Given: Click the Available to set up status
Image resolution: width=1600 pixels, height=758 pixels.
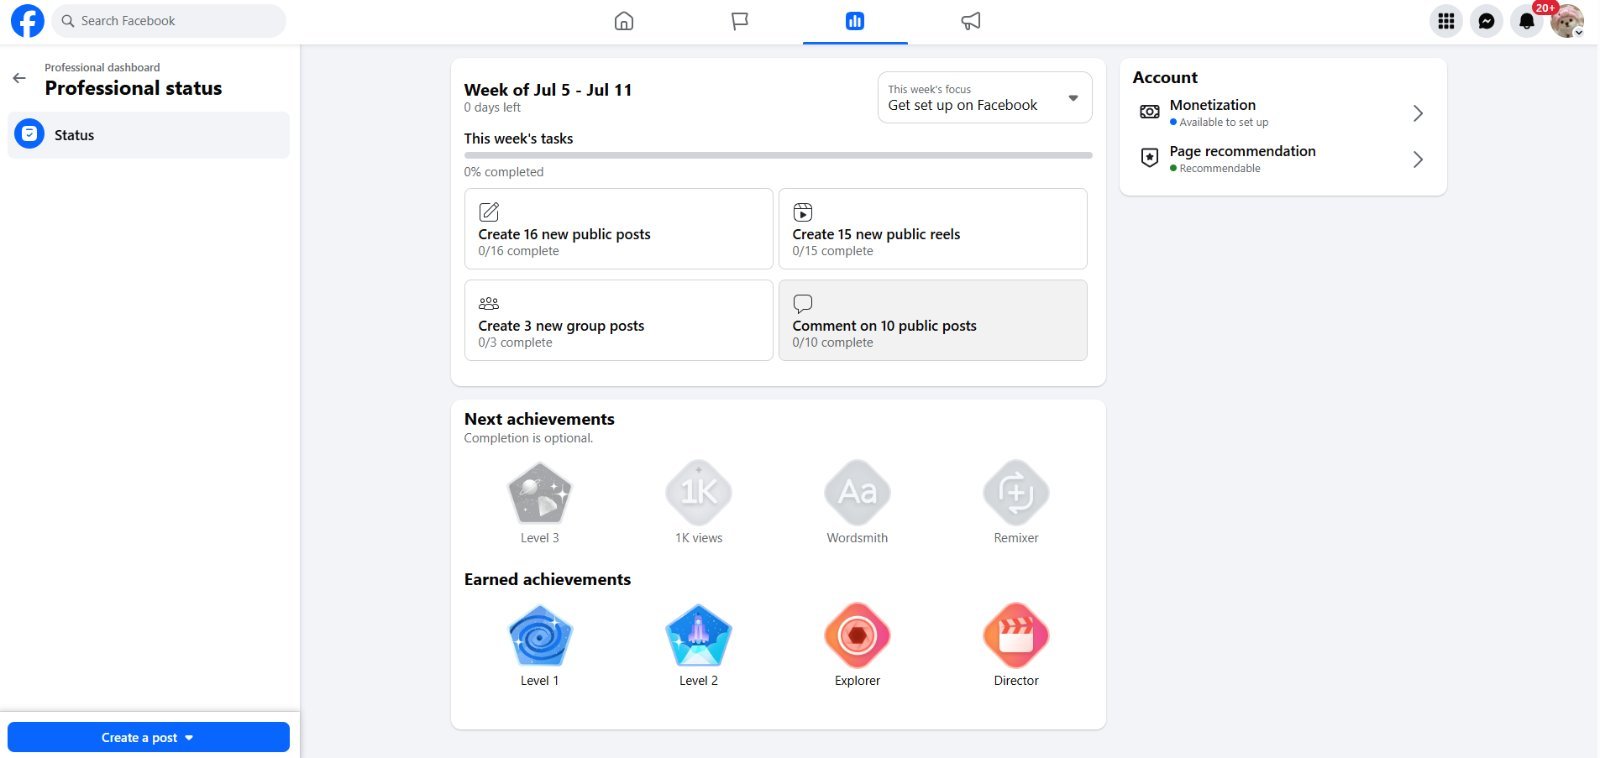Looking at the screenshot, I should [1223, 122].
